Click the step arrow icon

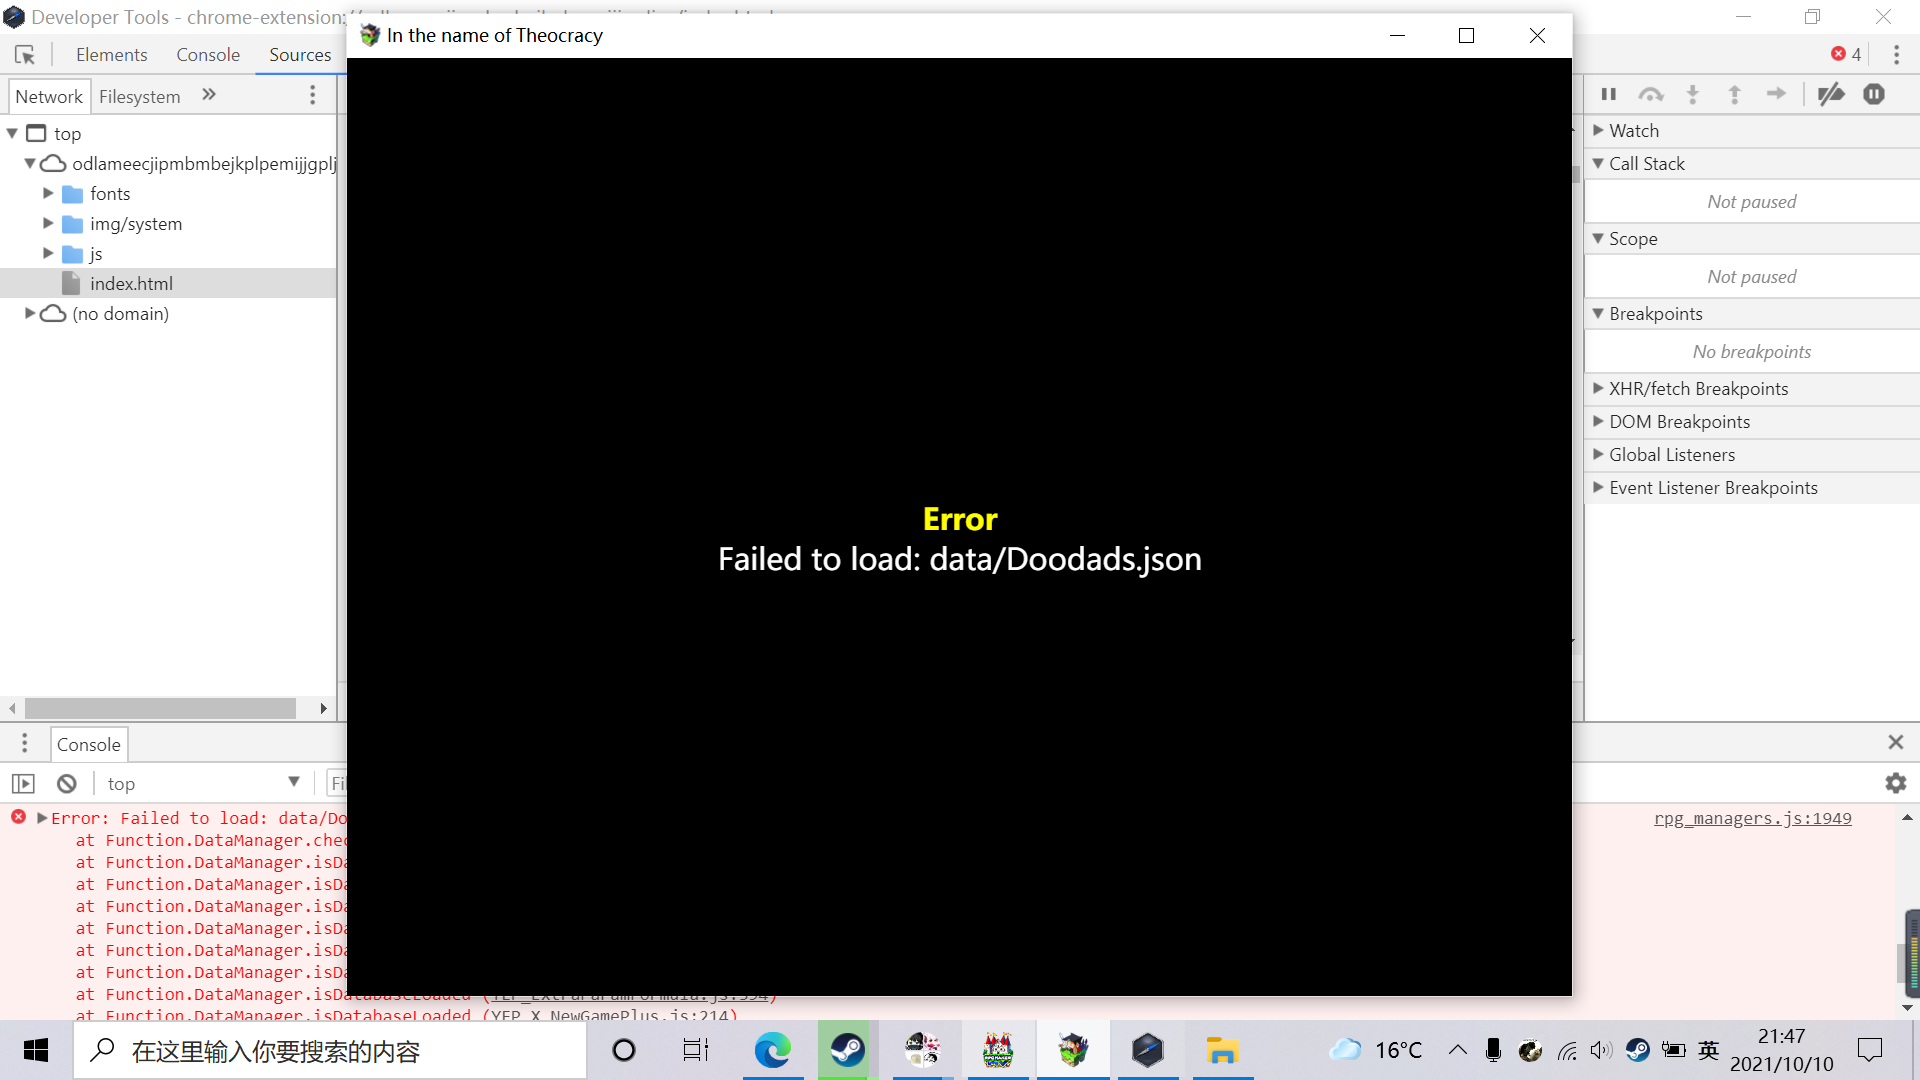point(1776,94)
